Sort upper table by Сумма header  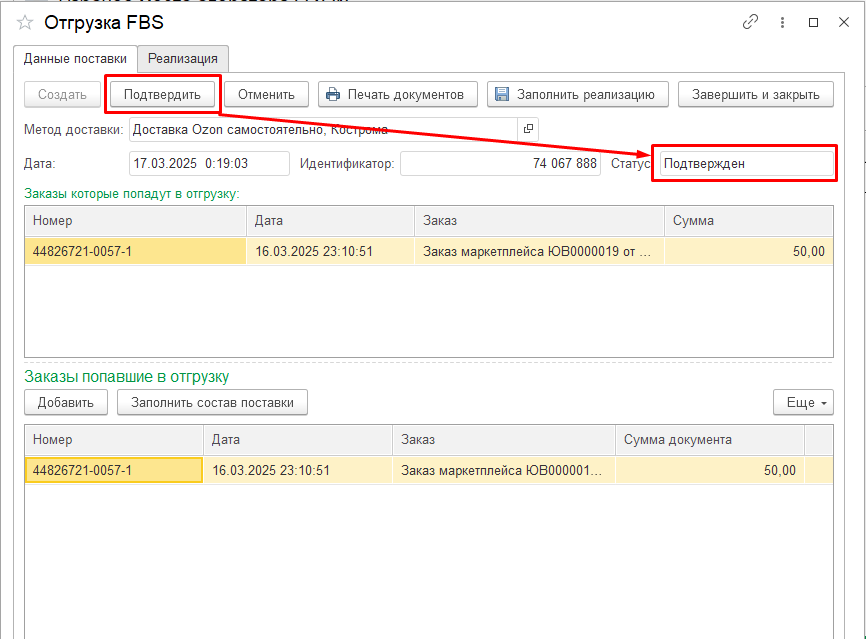(x=748, y=221)
